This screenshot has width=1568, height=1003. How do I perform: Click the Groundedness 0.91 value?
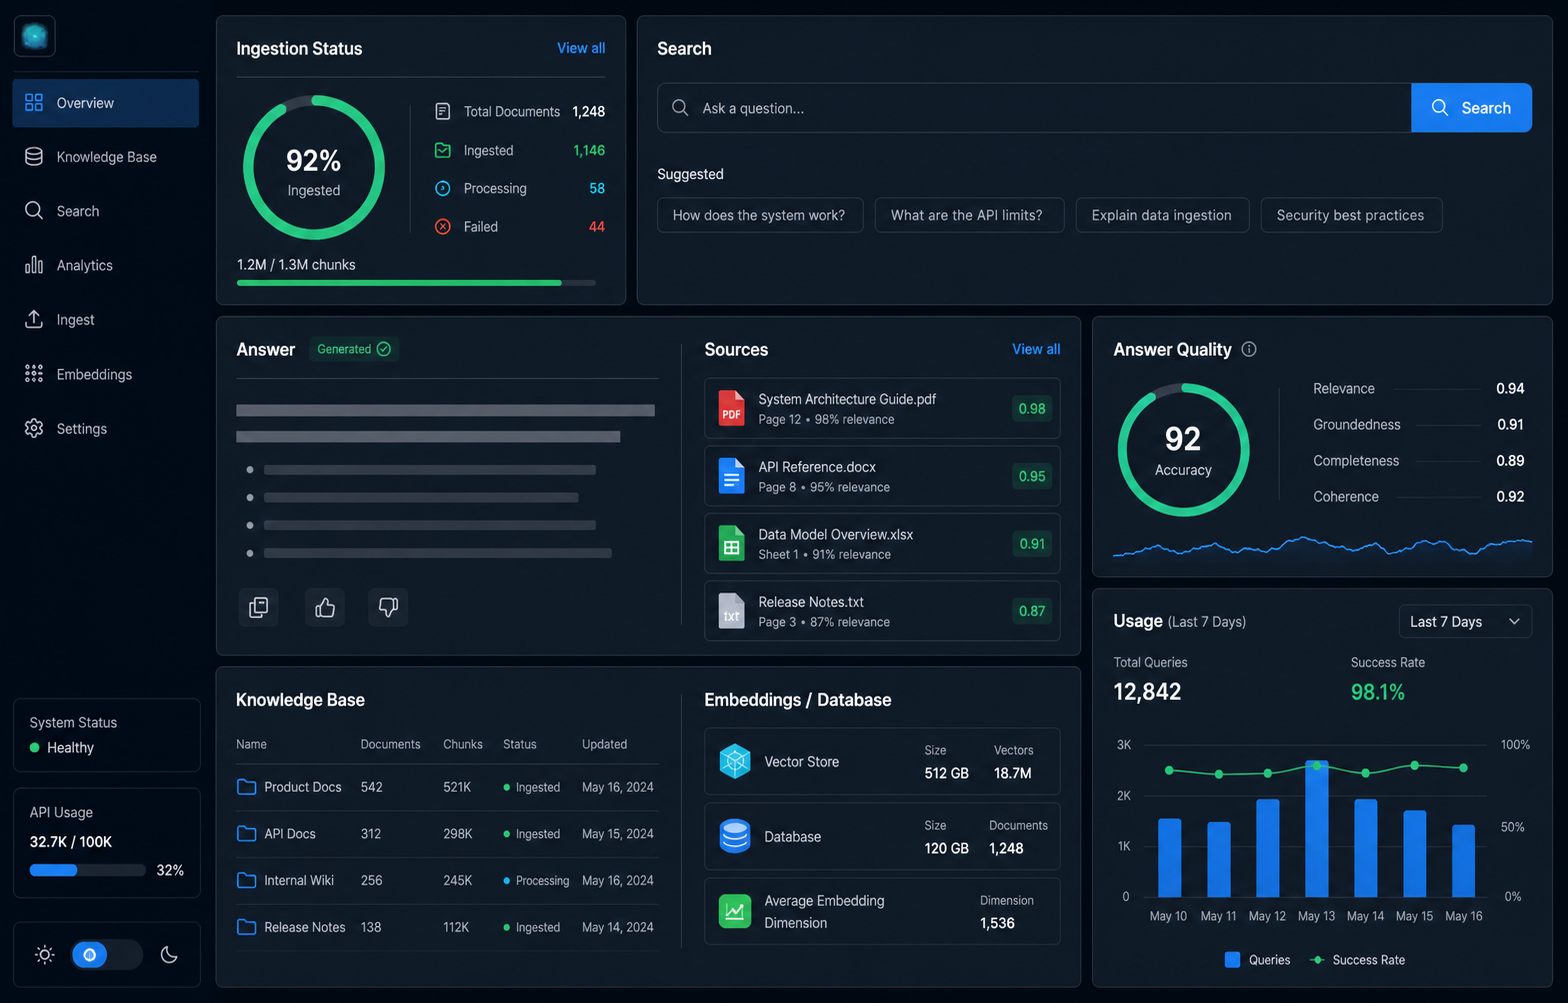(x=1510, y=425)
